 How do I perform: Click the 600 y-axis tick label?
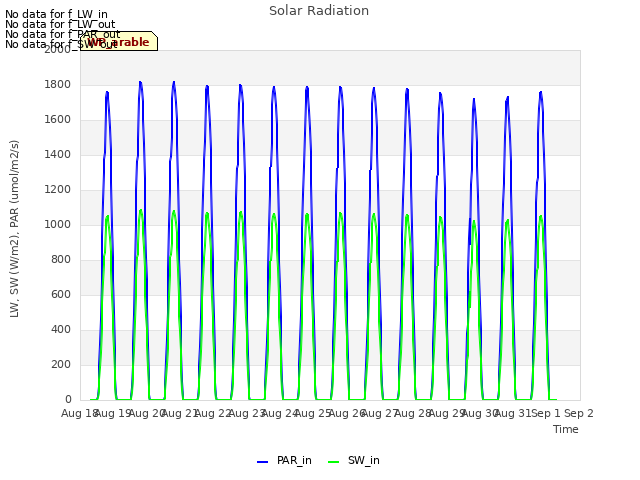[61, 294]
